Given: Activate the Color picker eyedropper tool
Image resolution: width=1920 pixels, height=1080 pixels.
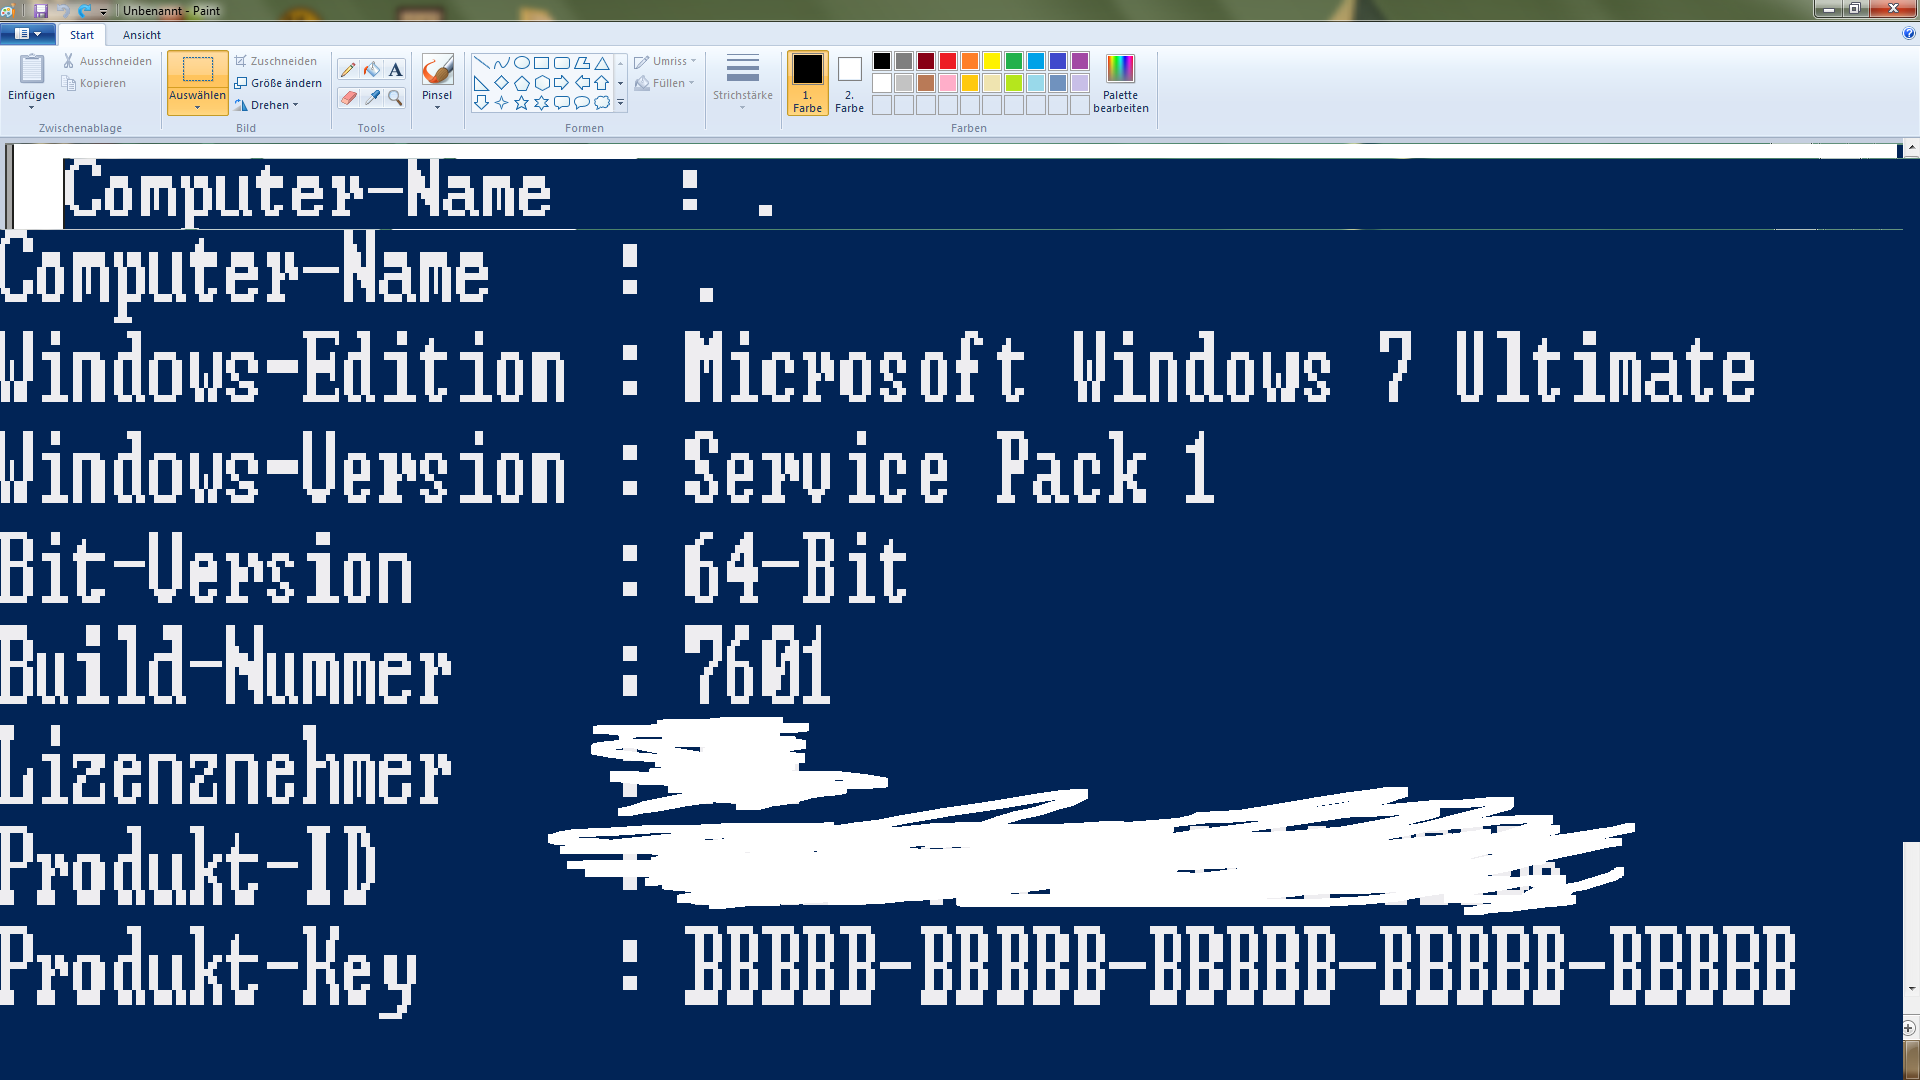Looking at the screenshot, I should [372, 97].
